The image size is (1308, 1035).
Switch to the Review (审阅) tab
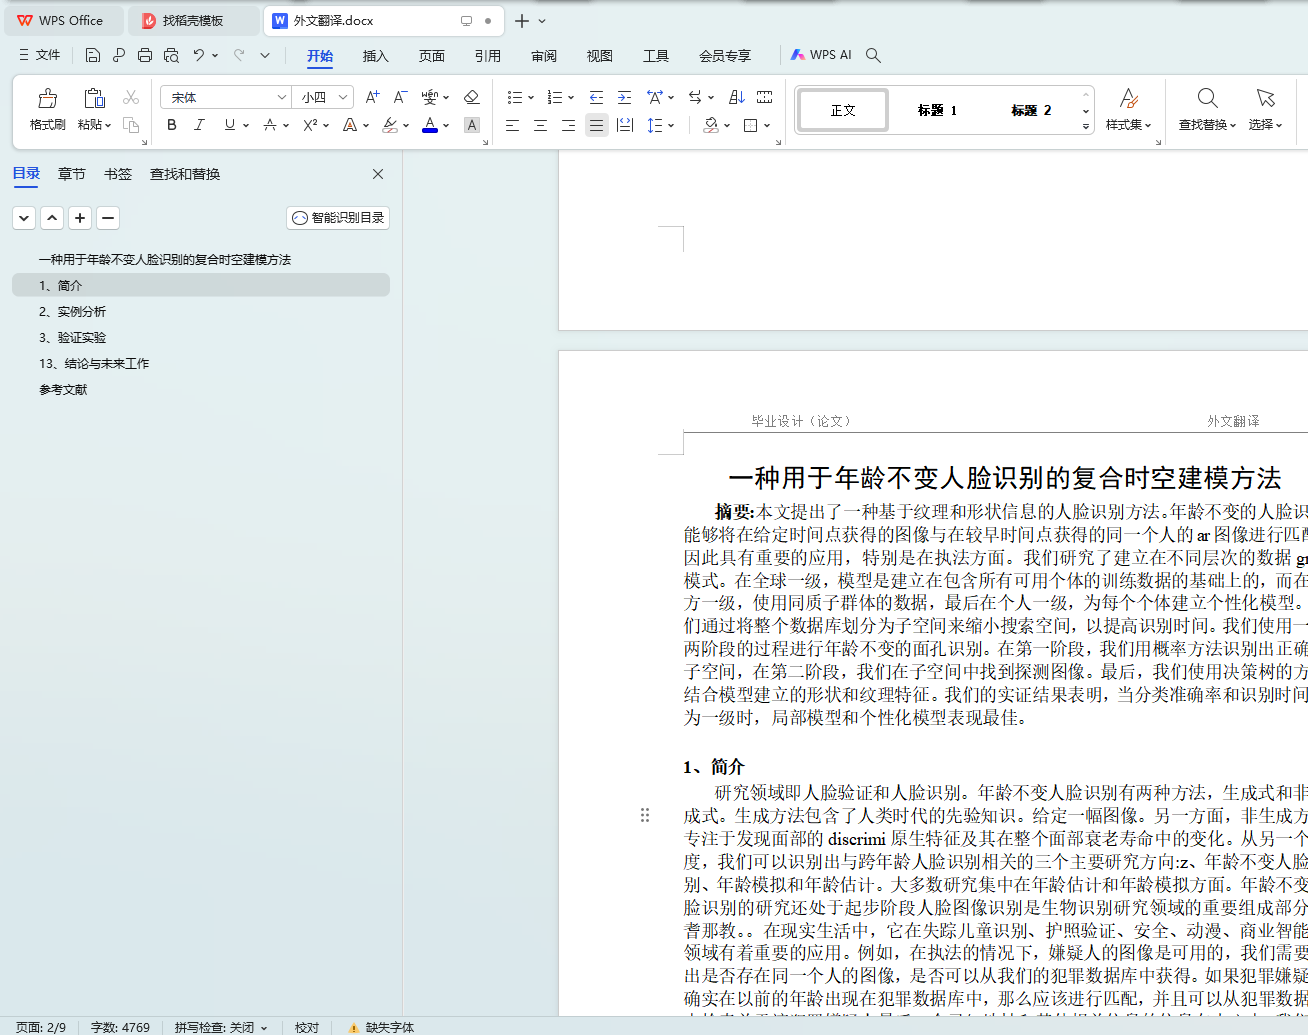click(x=544, y=56)
